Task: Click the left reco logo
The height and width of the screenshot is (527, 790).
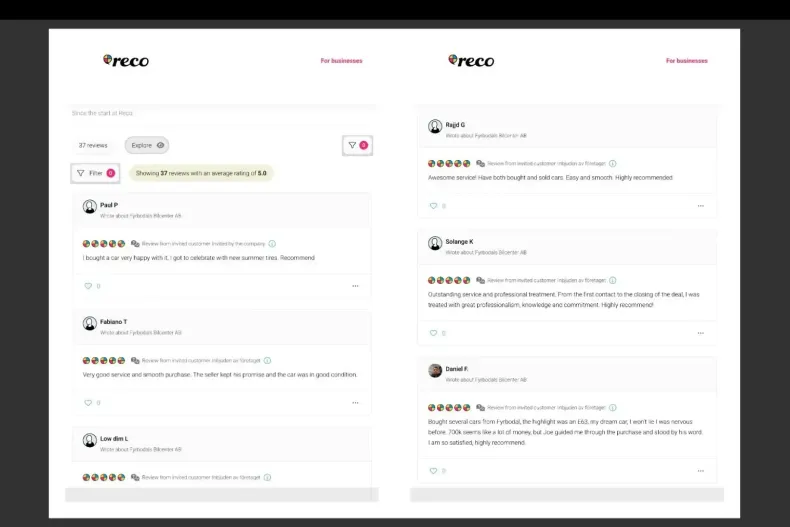Action: 126,60
